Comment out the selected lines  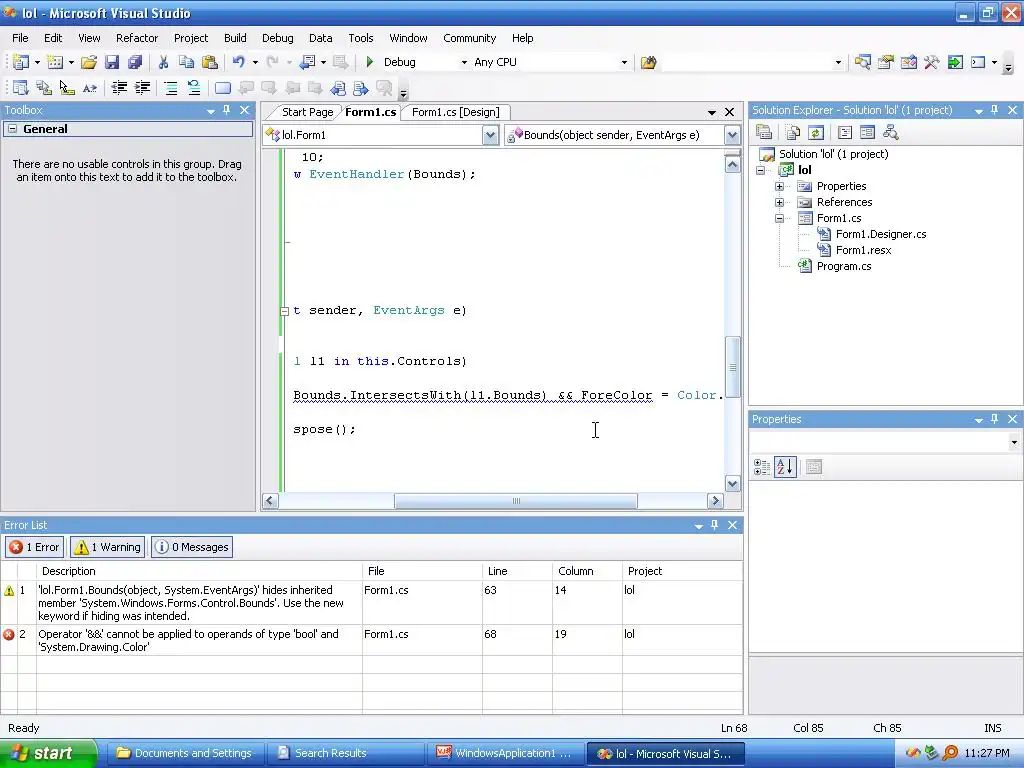(x=170, y=88)
